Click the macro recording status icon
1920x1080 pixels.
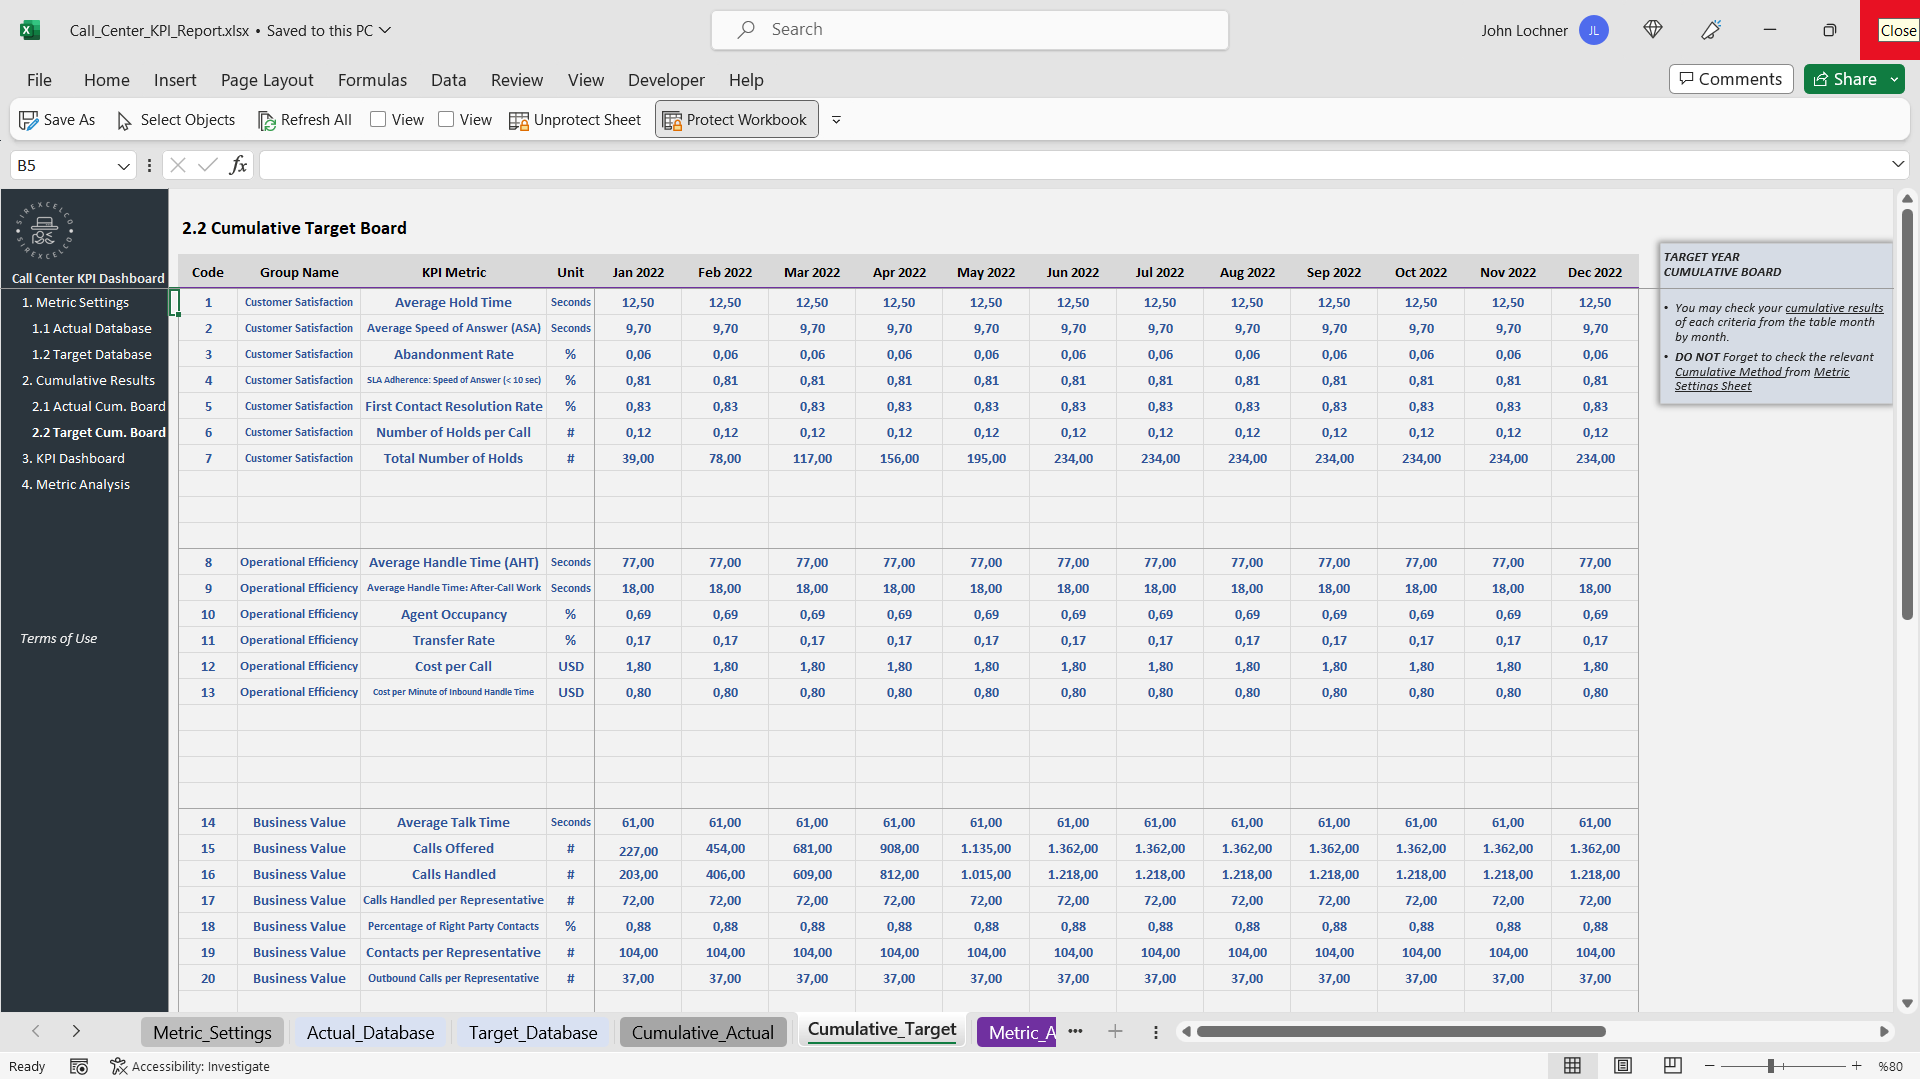tap(79, 1066)
